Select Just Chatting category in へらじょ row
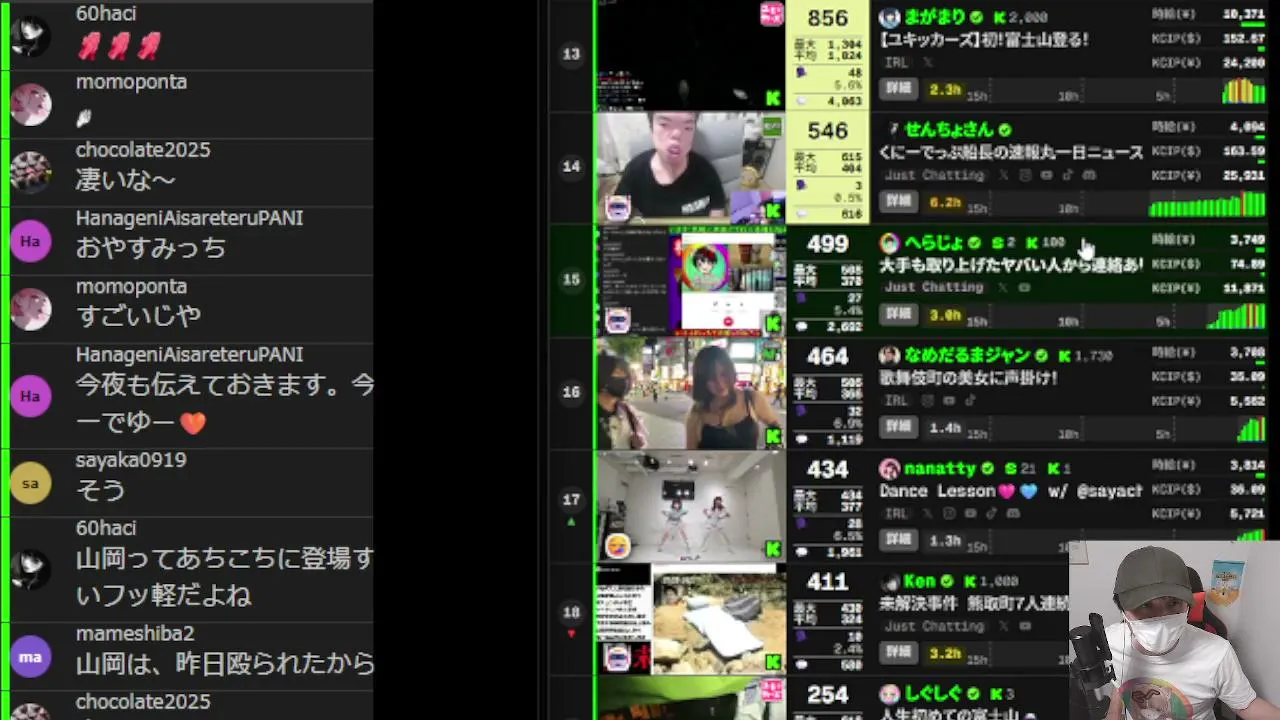1280x720 pixels. click(x=934, y=287)
